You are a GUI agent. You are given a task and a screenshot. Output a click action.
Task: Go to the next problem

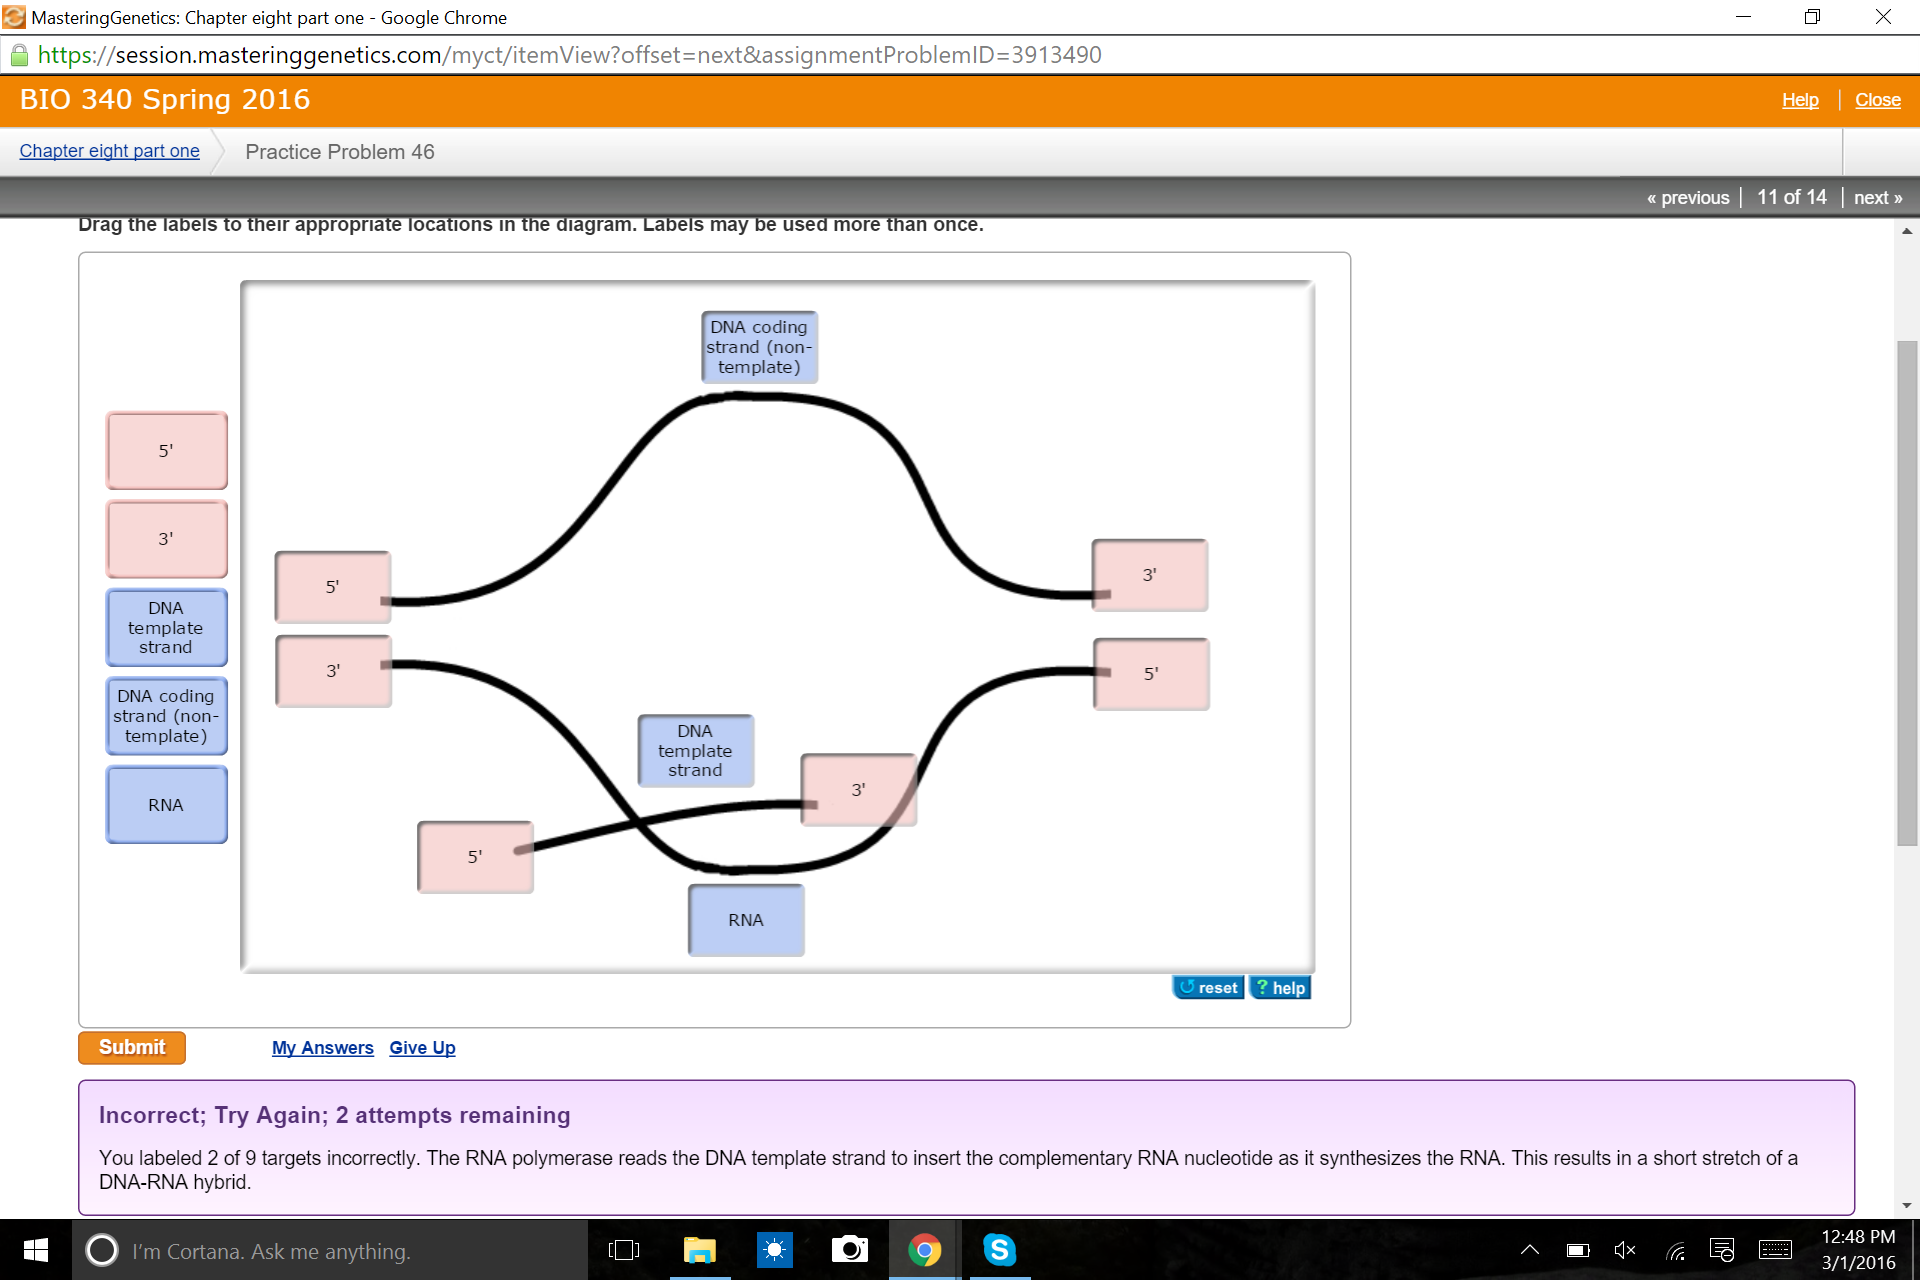[1878, 197]
